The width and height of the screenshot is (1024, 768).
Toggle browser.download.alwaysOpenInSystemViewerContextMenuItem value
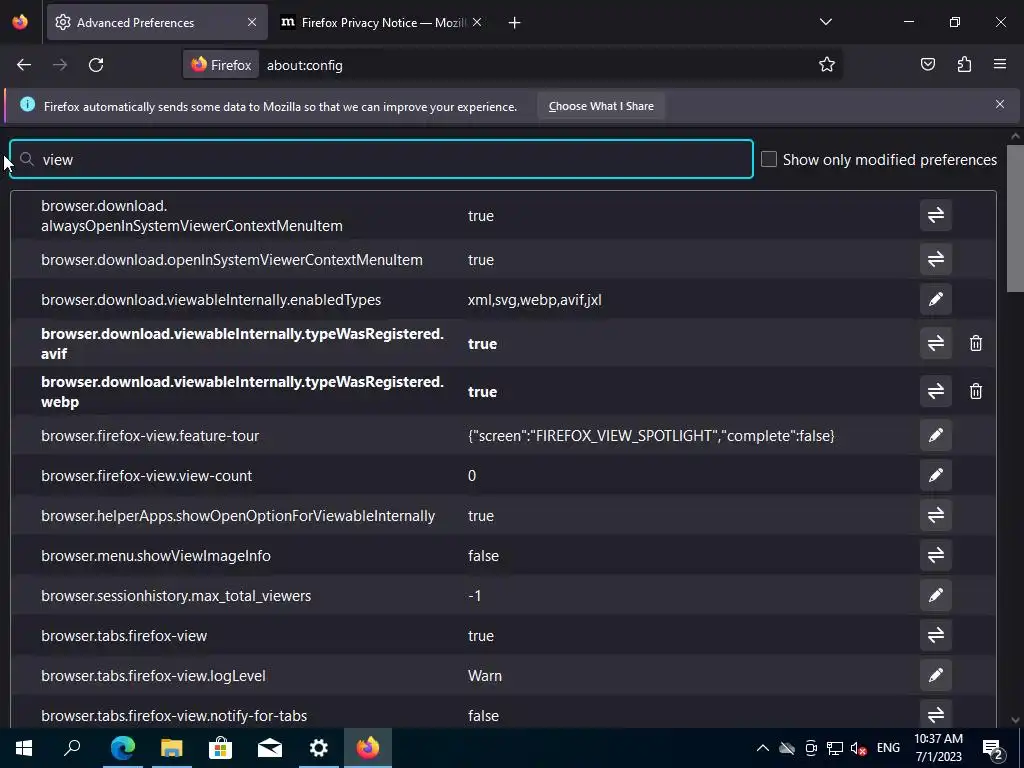click(x=935, y=216)
